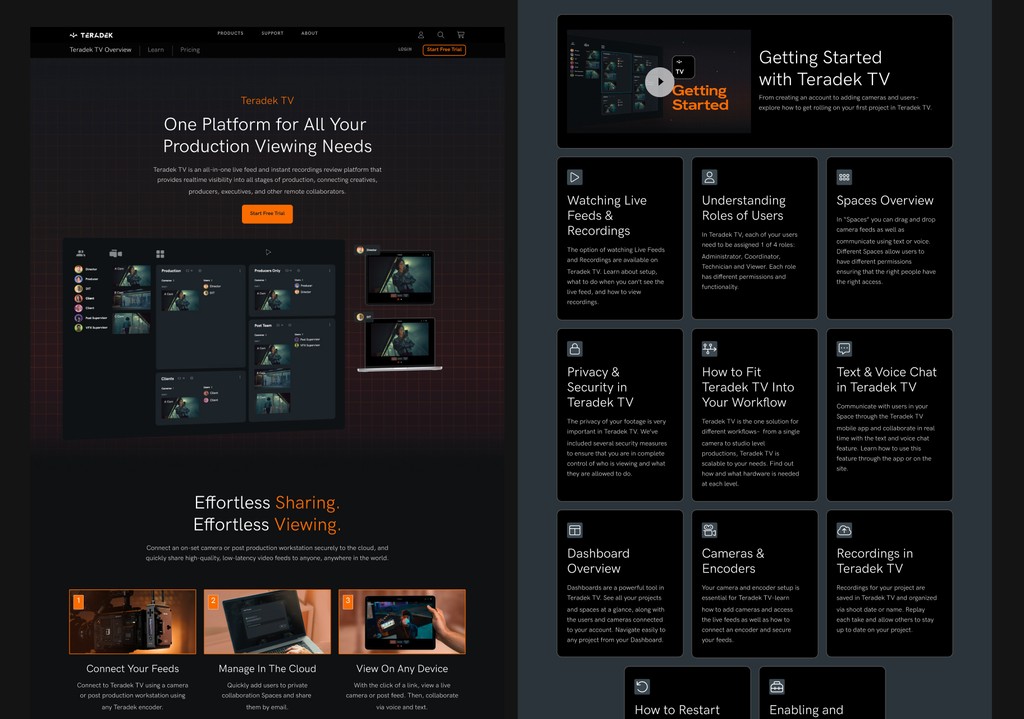Open the Support menu
Image resolution: width=1024 pixels, height=719 pixels.
click(x=272, y=33)
